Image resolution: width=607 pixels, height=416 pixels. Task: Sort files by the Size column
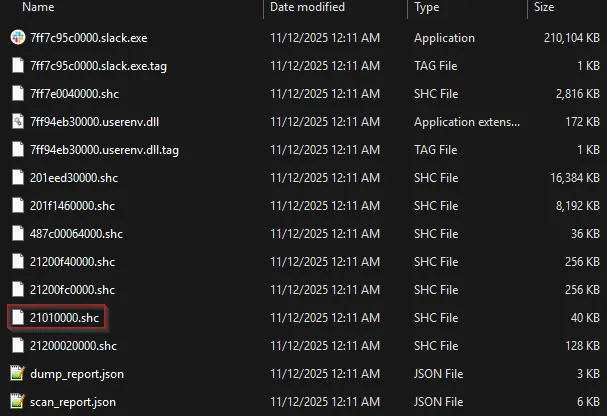[545, 8]
